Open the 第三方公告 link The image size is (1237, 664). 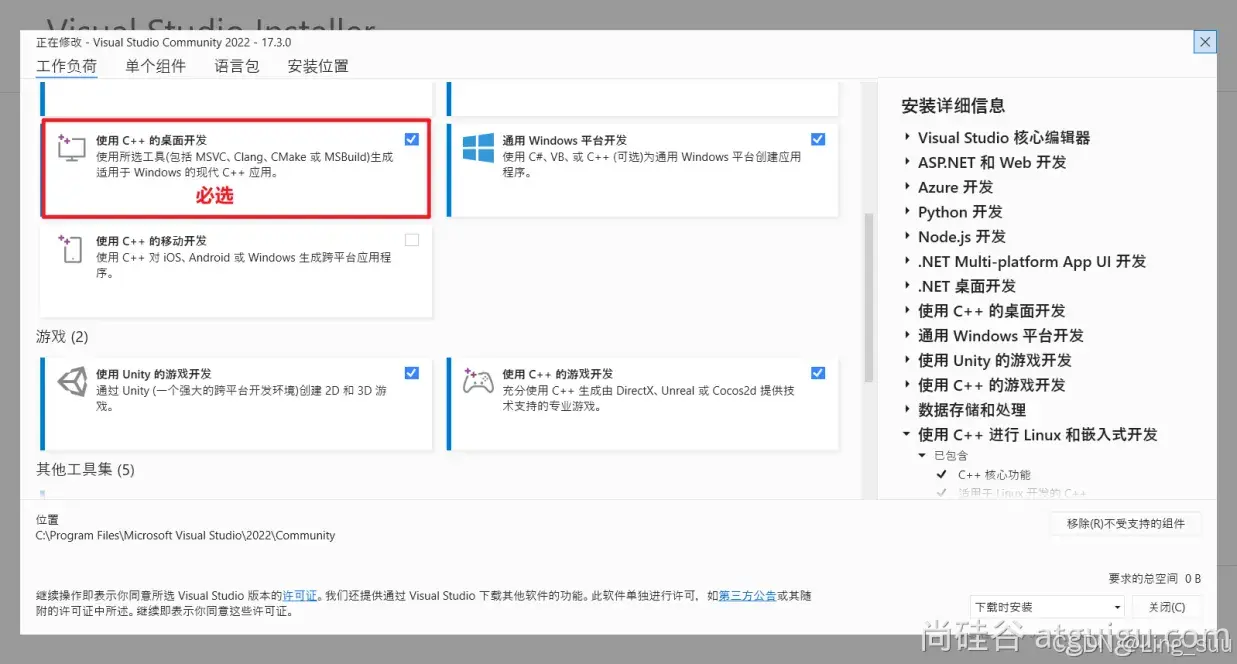coord(747,595)
